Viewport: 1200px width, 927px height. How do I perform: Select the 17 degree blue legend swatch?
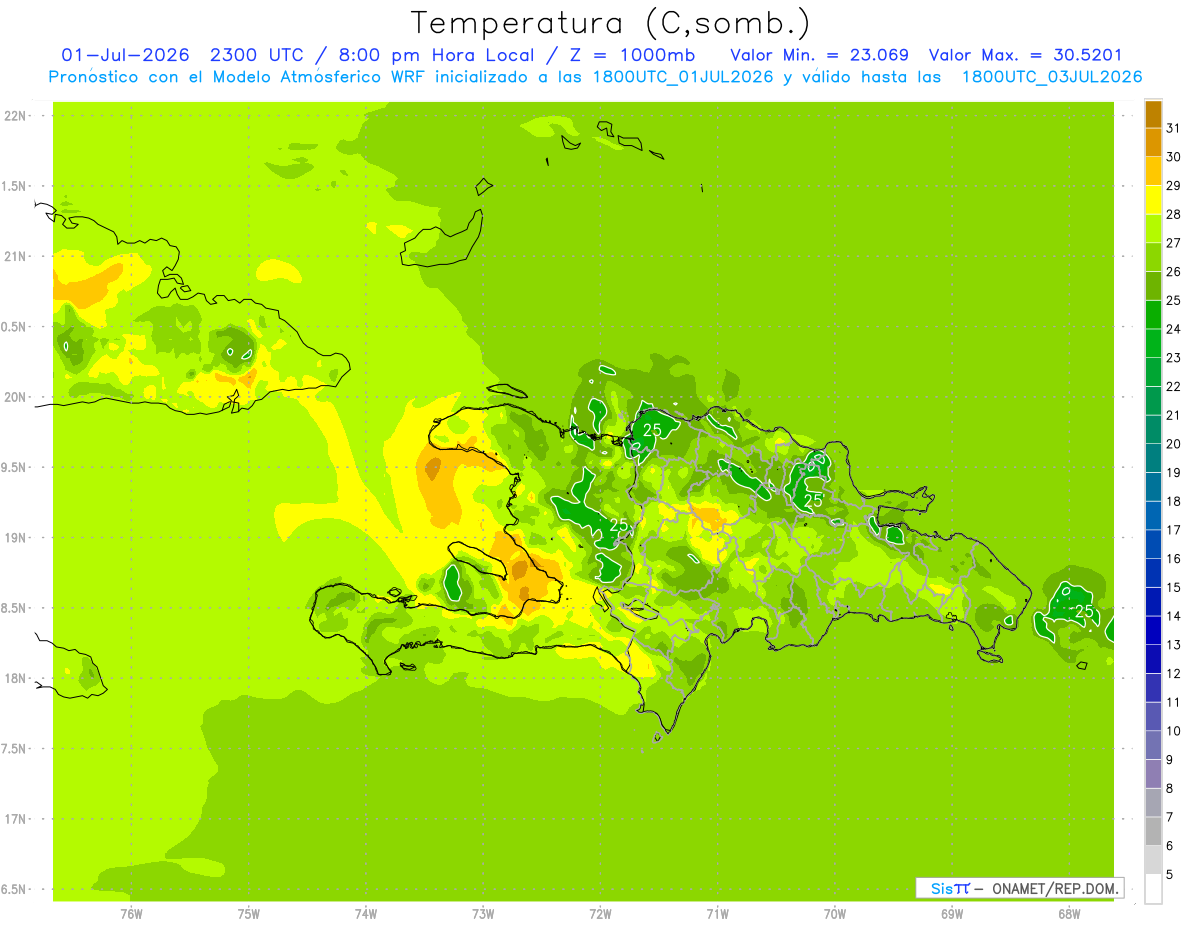tap(1153, 515)
